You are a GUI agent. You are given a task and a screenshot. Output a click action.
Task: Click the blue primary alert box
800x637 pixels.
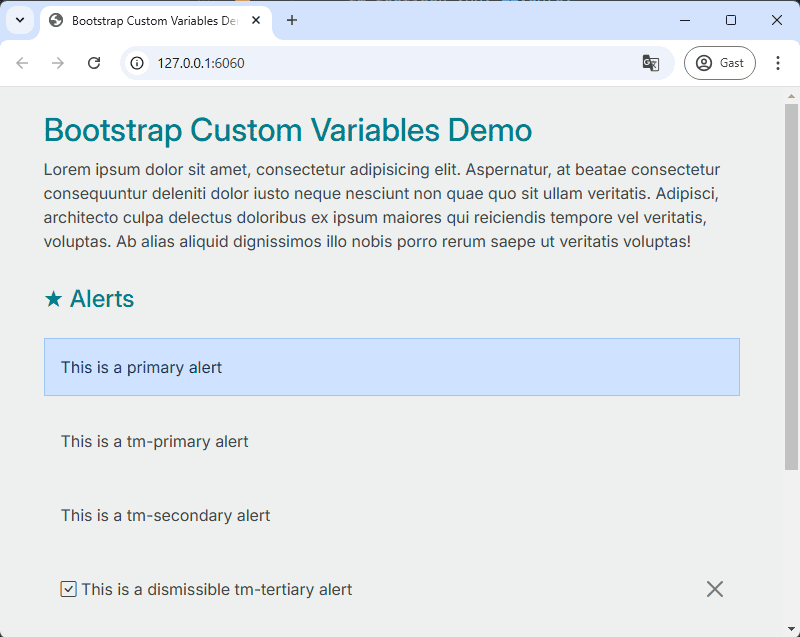pyautogui.click(x=392, y=367)
